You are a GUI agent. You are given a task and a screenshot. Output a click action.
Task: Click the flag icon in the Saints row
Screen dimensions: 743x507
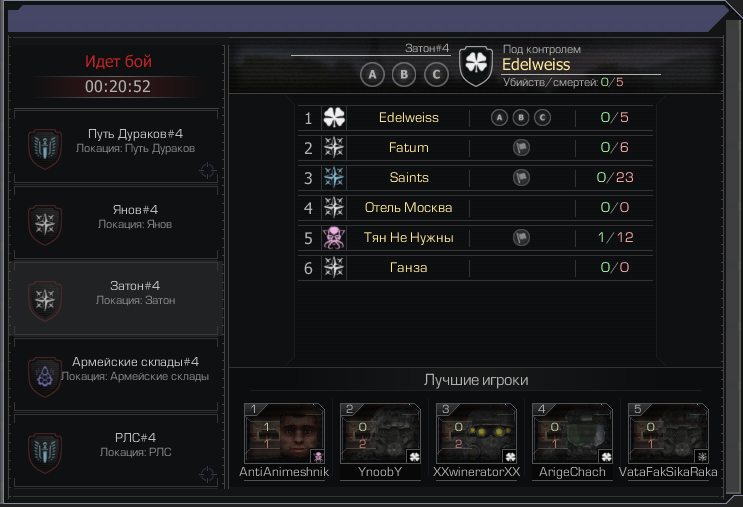(521, 178)
